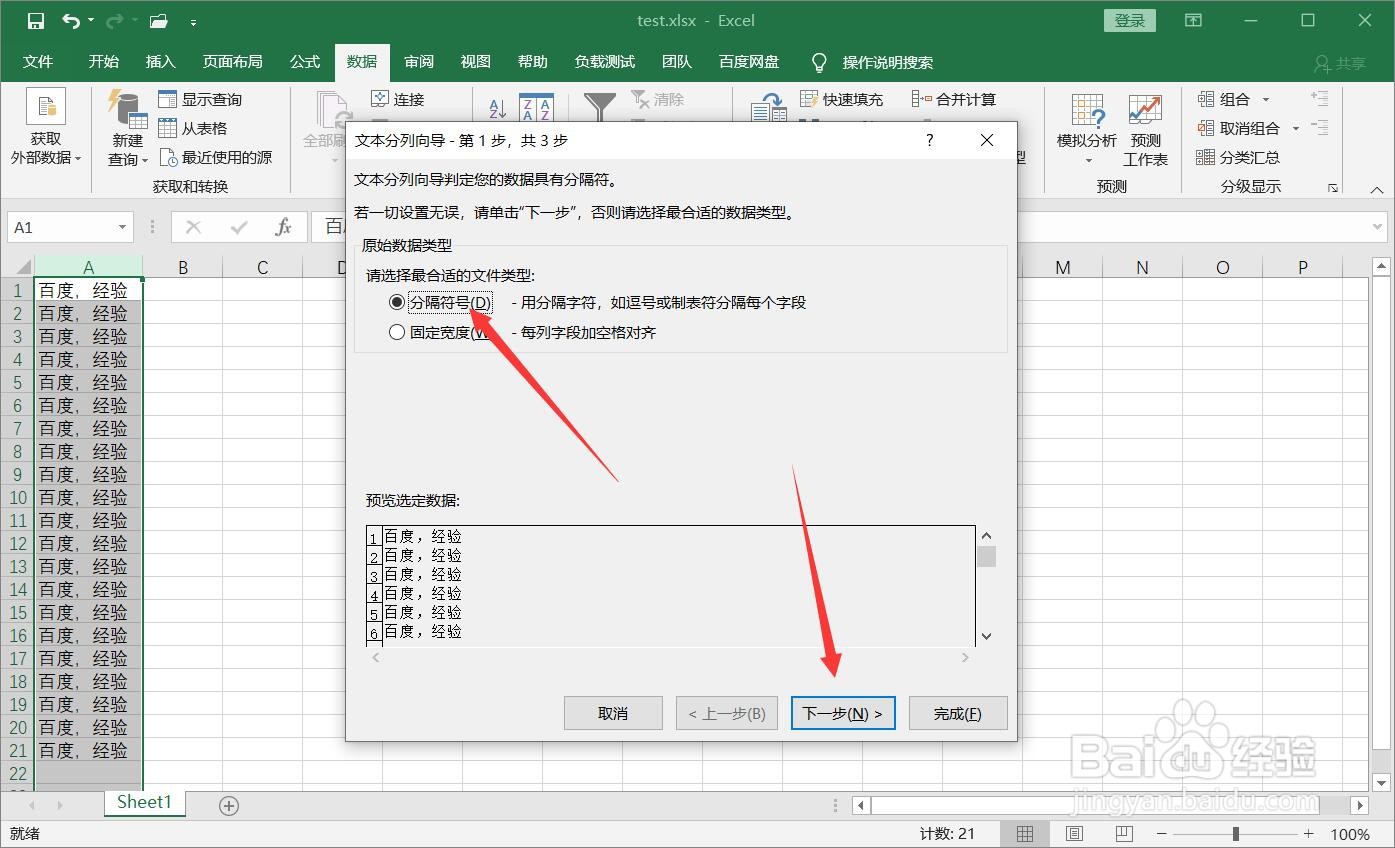The height and width of the screenshot is (848, 1395).
Task: Click the Name Box showing A1
Action: coord(60,227)
